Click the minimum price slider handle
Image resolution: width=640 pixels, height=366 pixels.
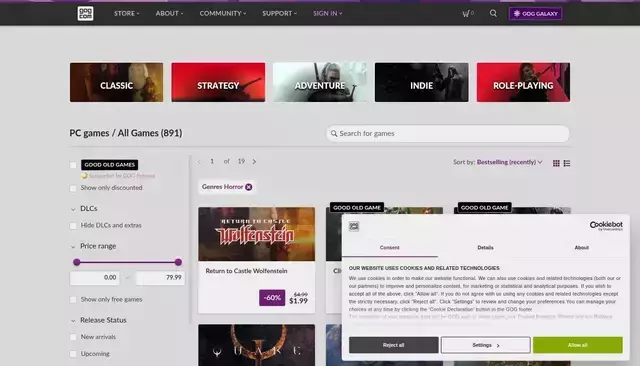pos(77,262)
